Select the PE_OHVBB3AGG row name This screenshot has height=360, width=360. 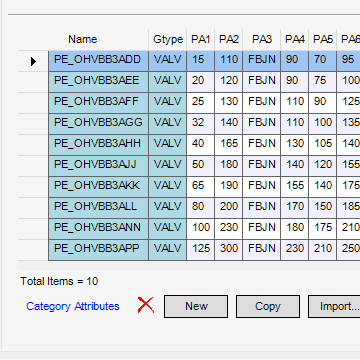coord(99,124)
